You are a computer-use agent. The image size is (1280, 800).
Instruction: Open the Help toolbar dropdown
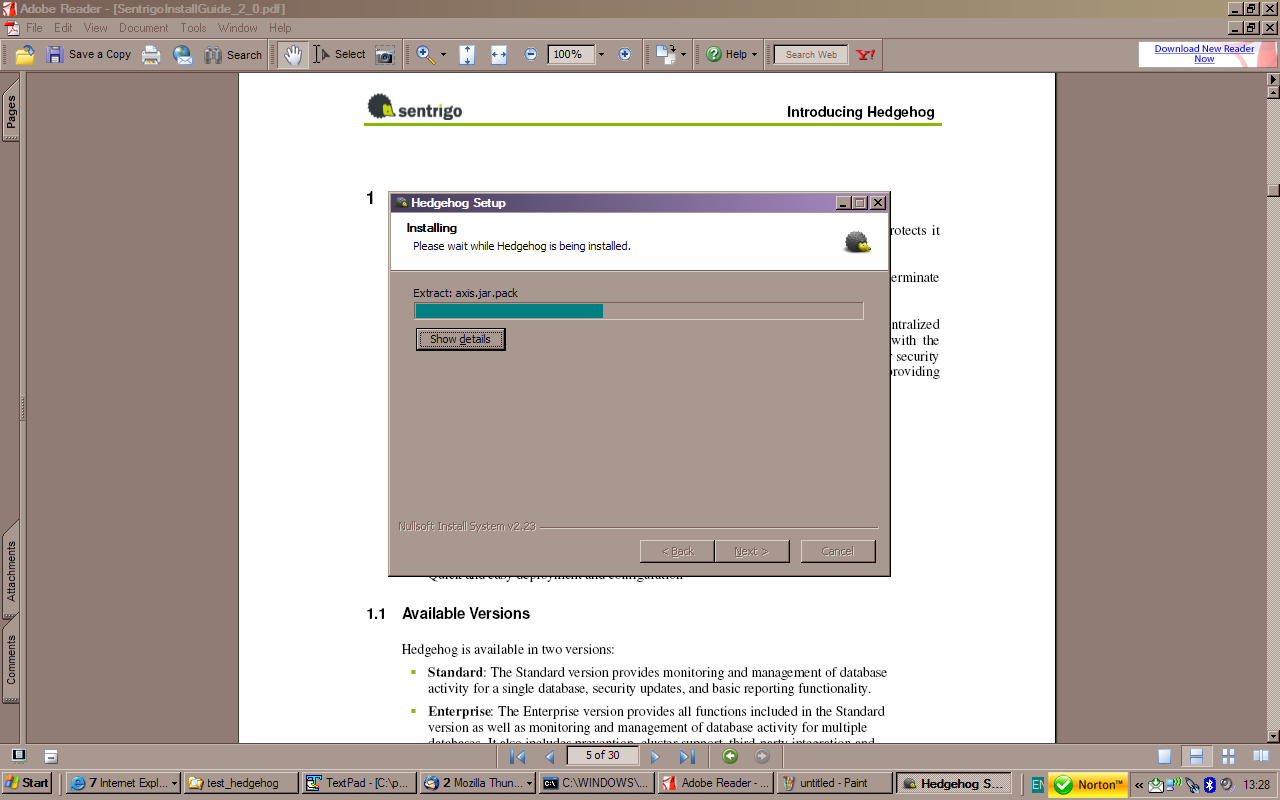[x=732, y=55]
